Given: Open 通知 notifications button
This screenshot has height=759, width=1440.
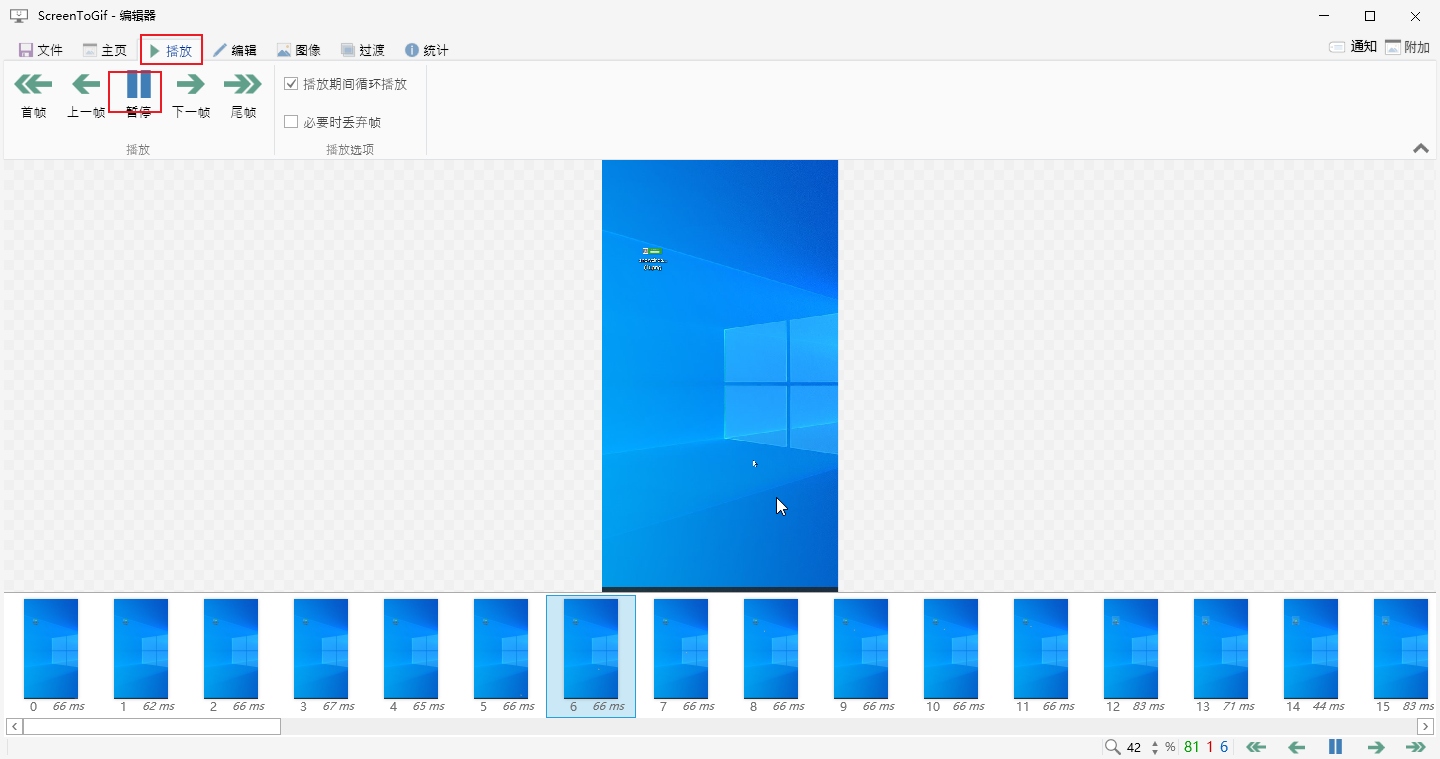Looking at the screenshot, I should tap(1352, 47).
